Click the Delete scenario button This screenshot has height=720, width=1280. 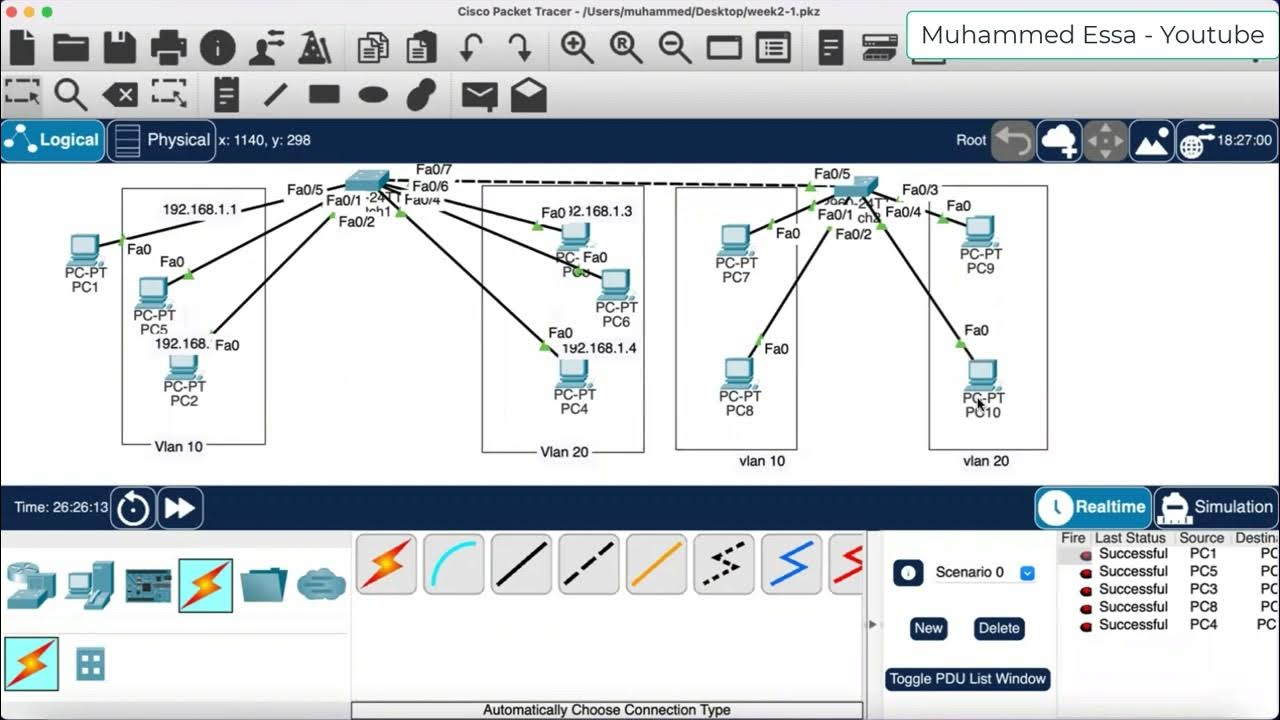click(999, 628)
